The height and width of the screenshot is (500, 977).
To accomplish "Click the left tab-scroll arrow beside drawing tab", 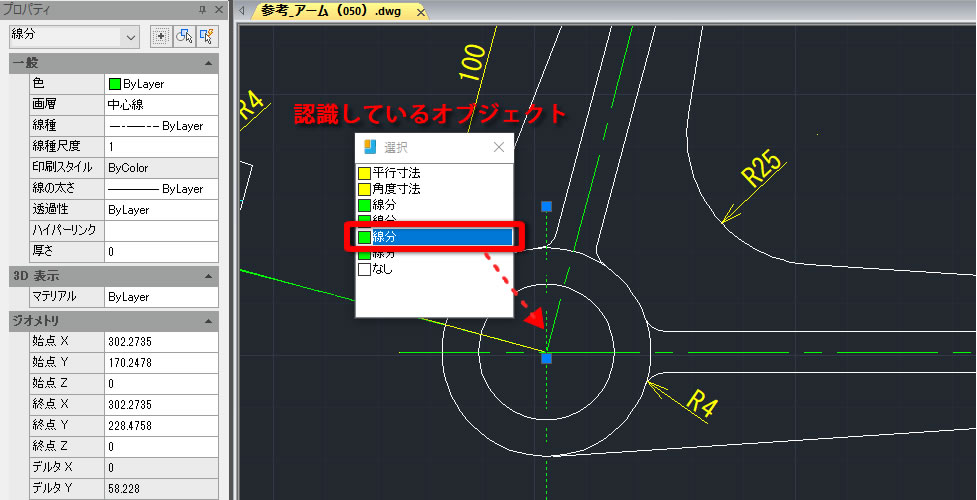I will click(x=242, y=11).
